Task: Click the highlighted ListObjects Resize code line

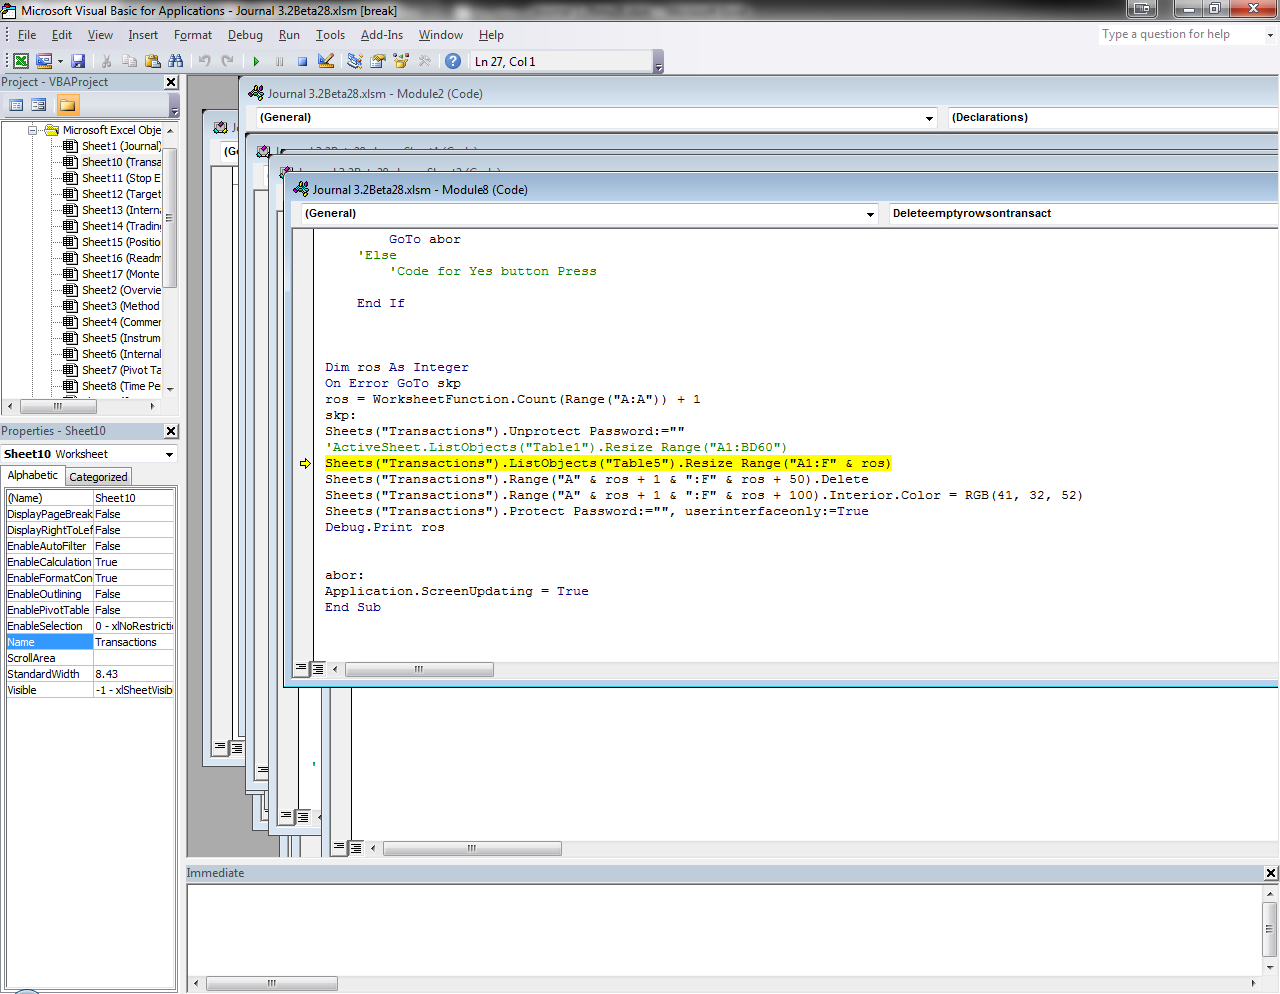Action: 607,463
